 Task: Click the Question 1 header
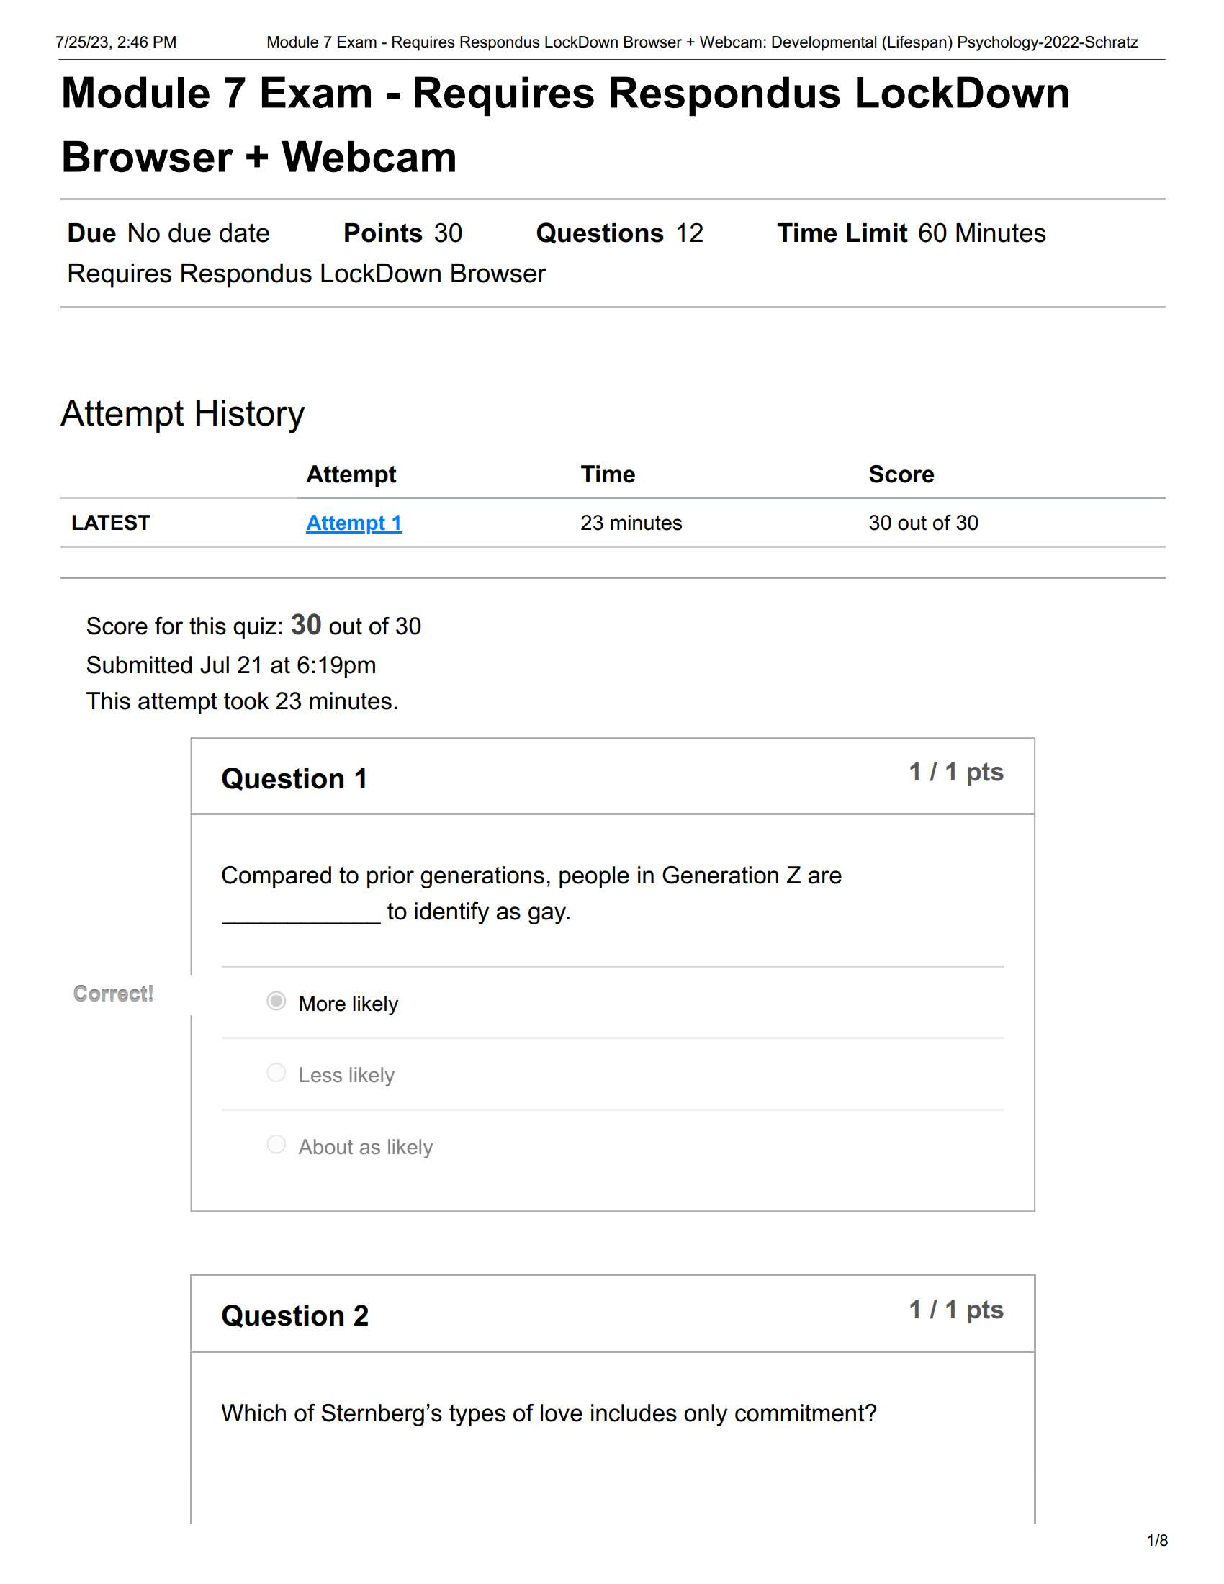294,778
